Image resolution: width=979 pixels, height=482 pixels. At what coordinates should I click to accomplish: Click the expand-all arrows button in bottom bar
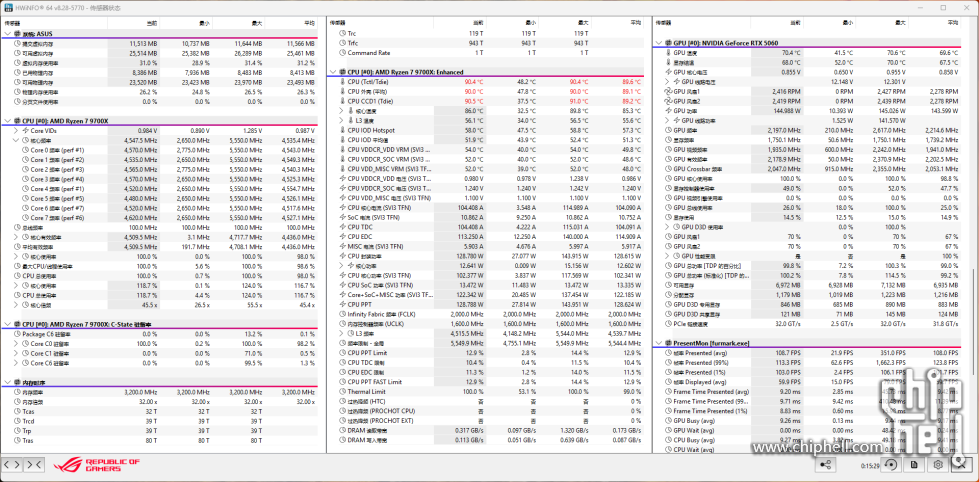click(12, 465)
